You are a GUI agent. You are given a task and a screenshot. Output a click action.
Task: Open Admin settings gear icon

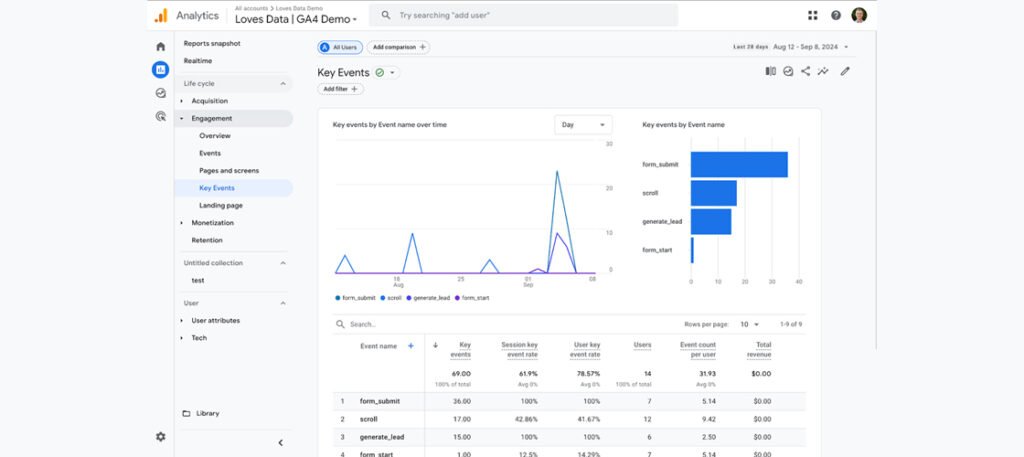160,437
